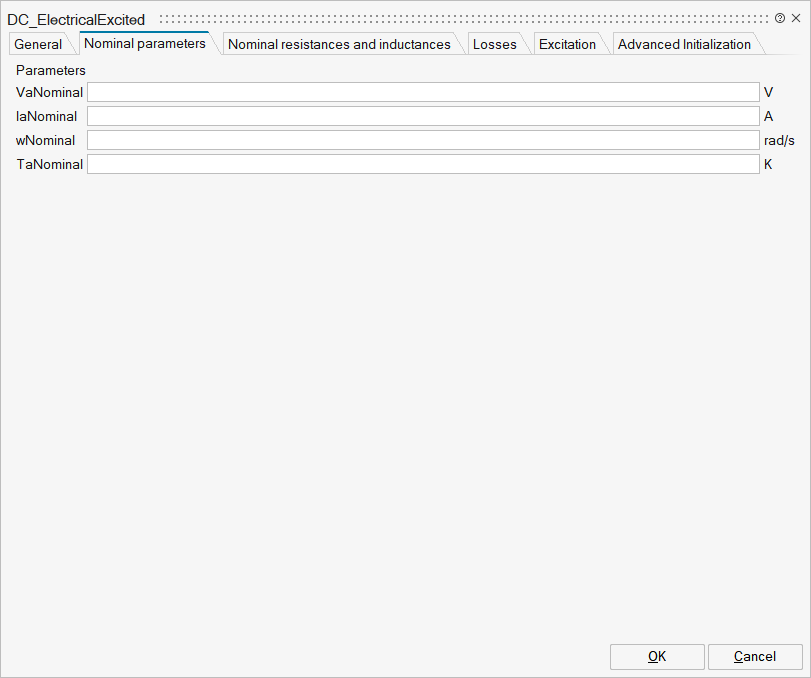Select the Nominal parameters tab

145,44
